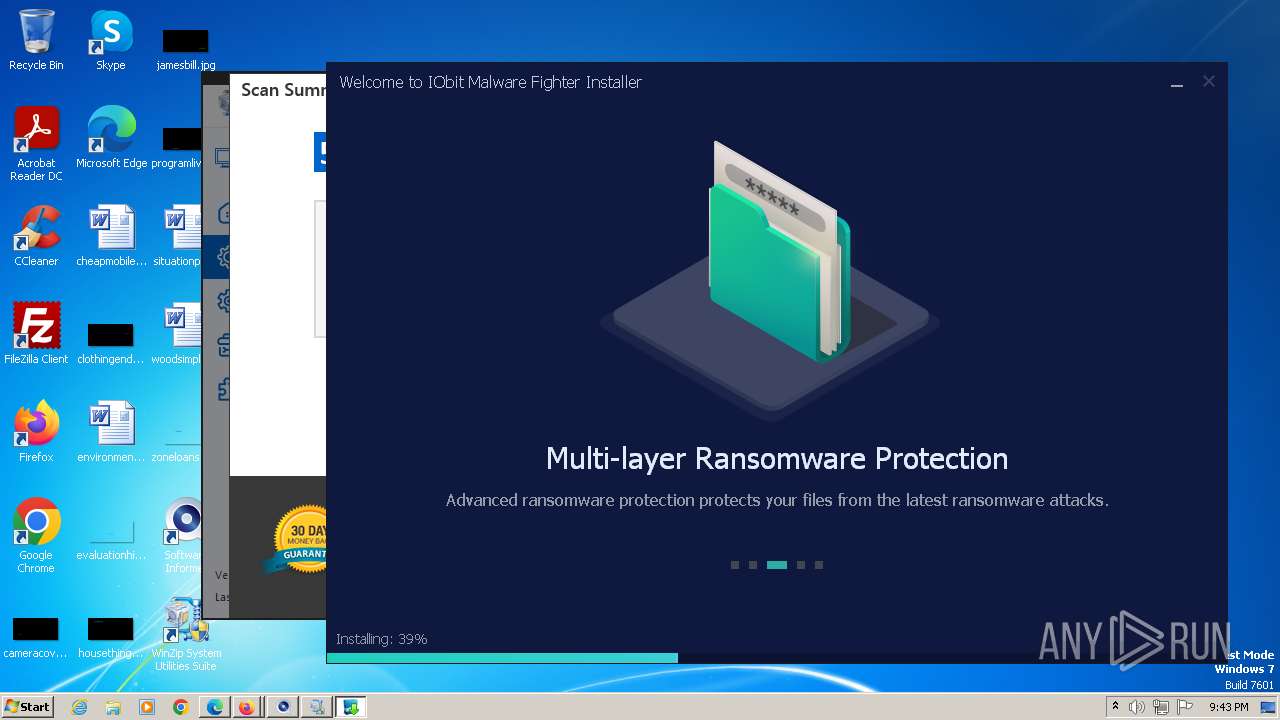Select the evaluationhi desktop file
The width and height of the screenshot is (1280, 720).
[111, 542]
